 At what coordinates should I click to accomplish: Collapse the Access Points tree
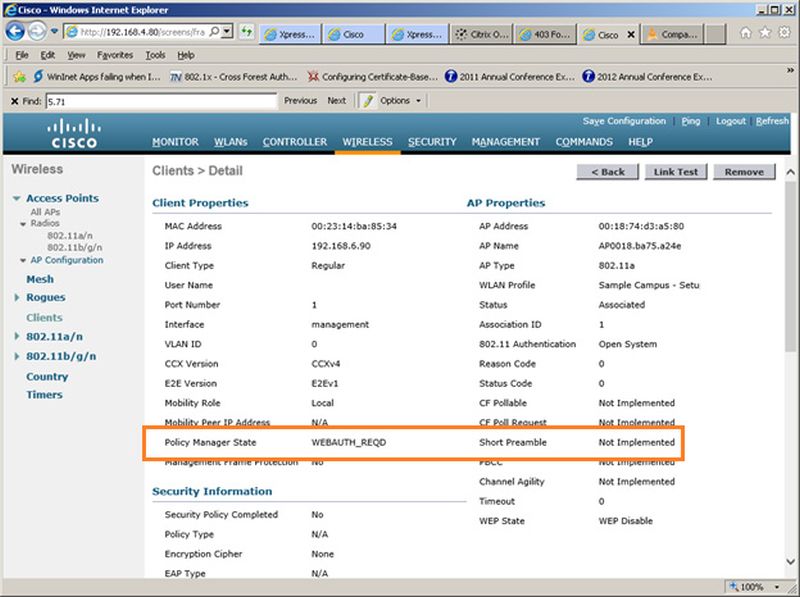click(x=17, y=198)
